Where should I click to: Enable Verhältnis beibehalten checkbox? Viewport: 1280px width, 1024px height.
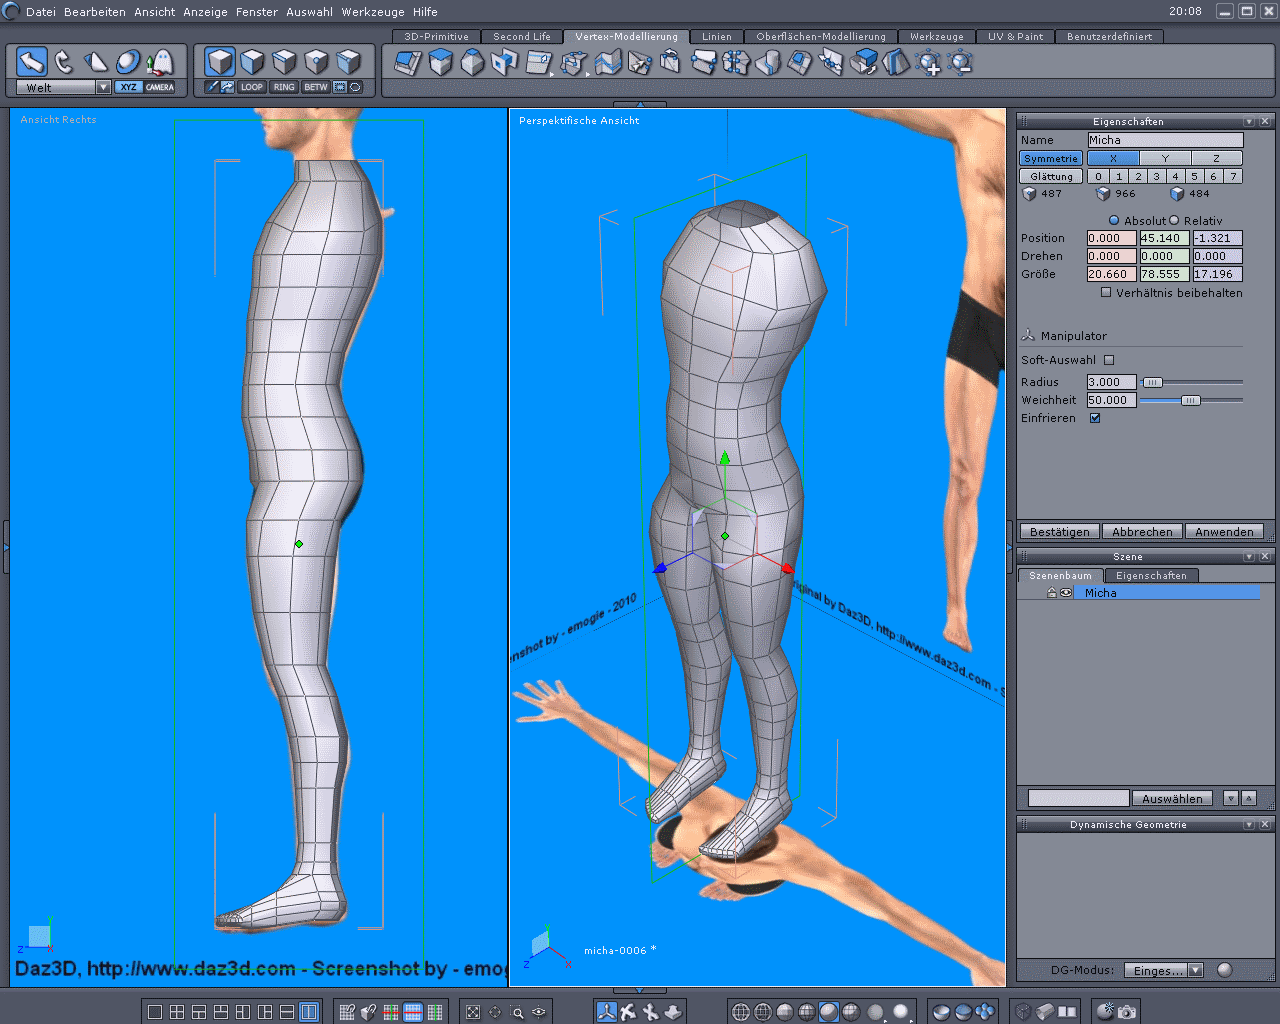(1106, 292)
